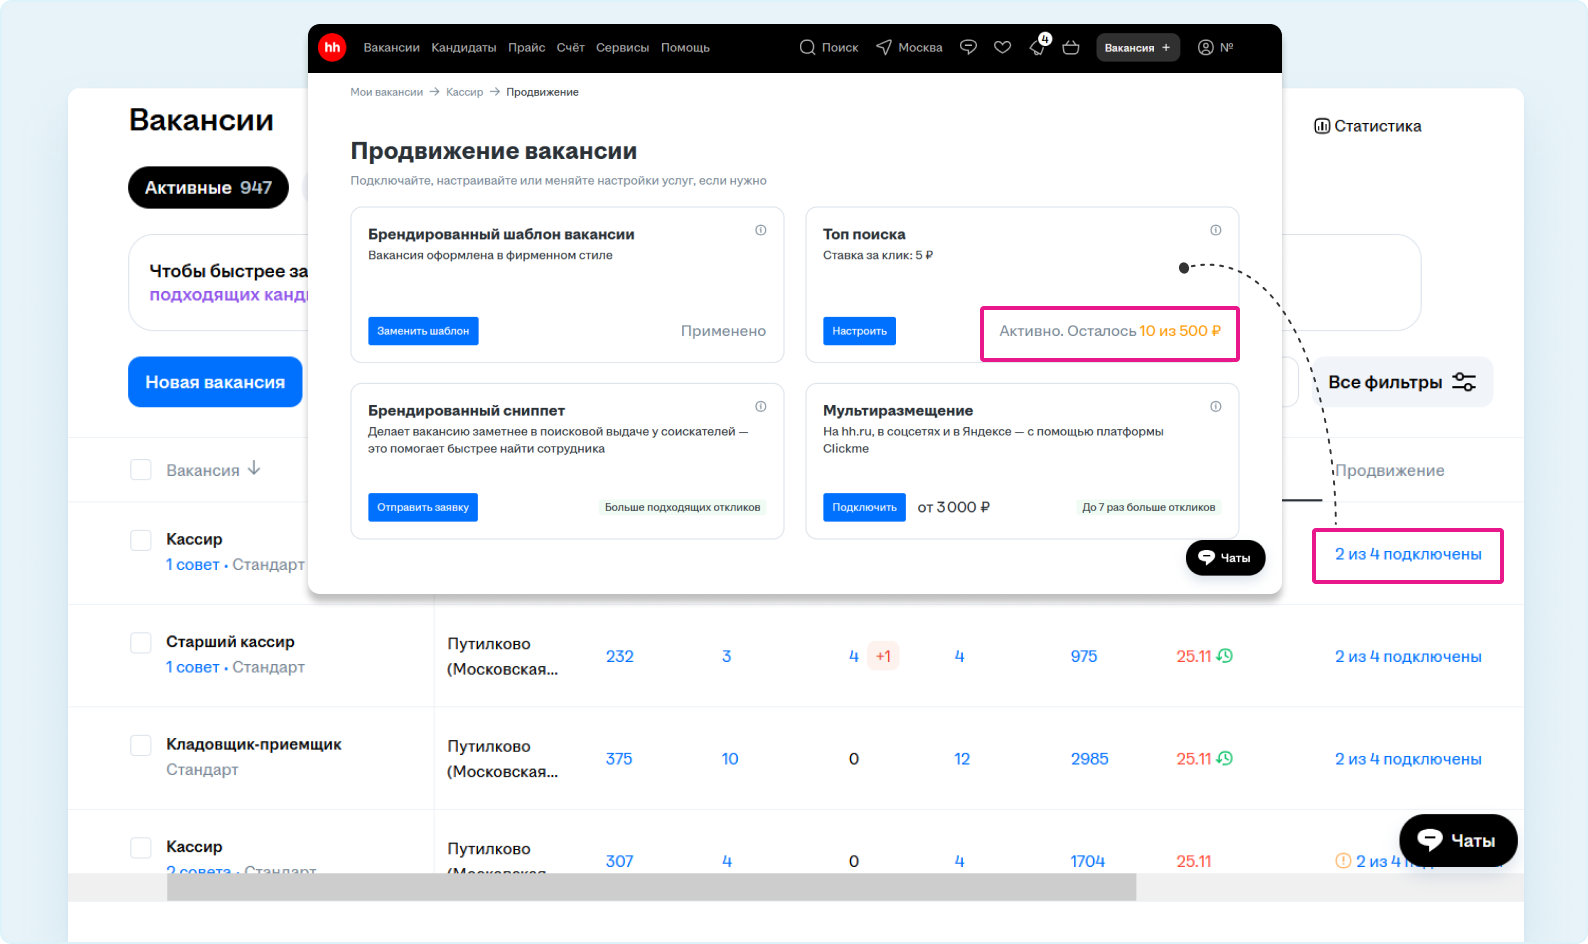Expand Все фильтры filter panel
1588x944 pixels.
pyautogui.click(x=1401, y=382)
